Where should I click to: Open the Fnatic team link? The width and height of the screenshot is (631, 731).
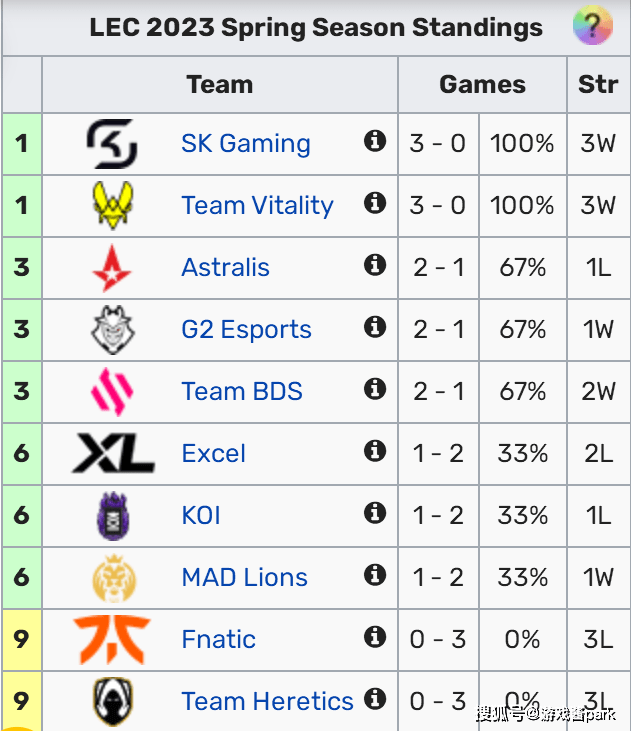pos(218,640)
